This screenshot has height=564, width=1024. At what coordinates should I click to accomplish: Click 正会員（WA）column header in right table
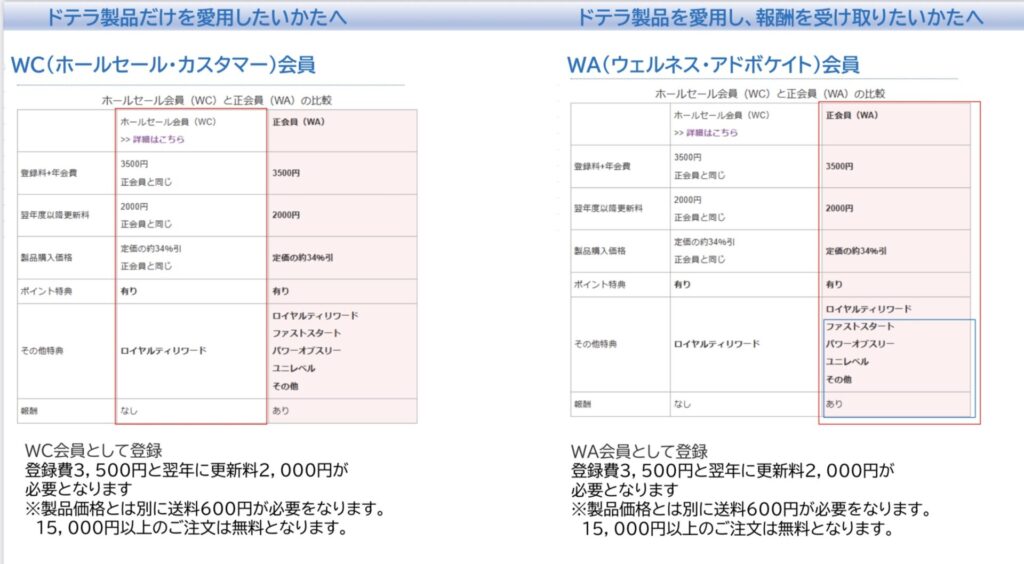click(852, 115)
